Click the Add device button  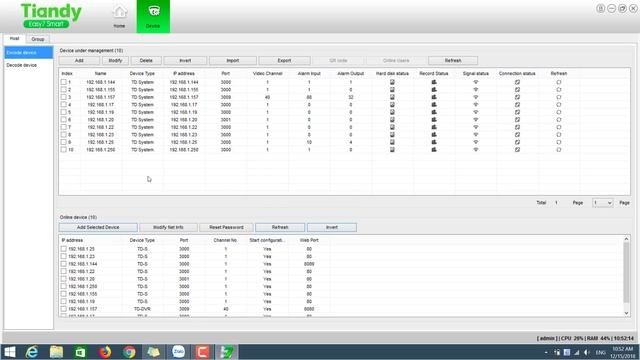79,60
